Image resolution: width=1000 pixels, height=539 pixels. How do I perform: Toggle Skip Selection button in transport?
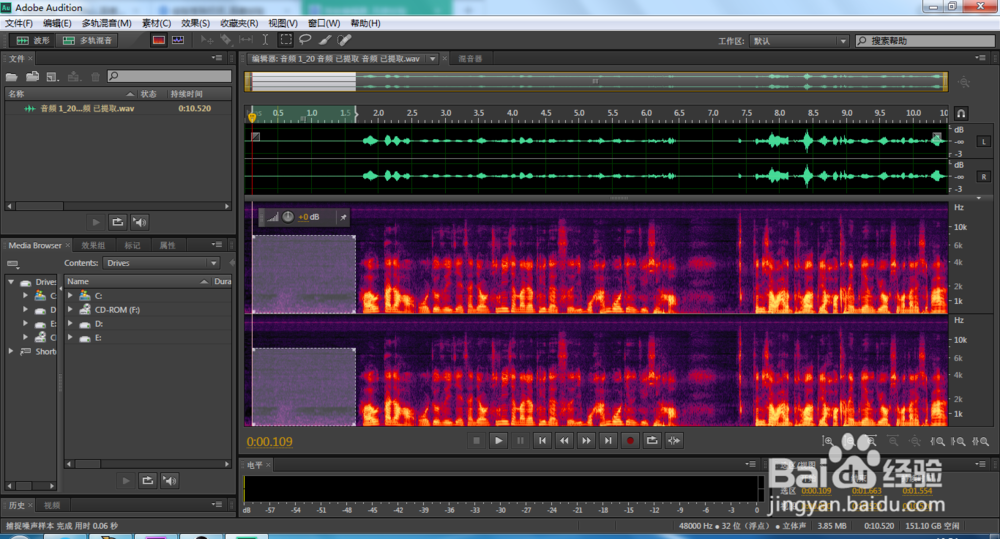click(674, 440)
